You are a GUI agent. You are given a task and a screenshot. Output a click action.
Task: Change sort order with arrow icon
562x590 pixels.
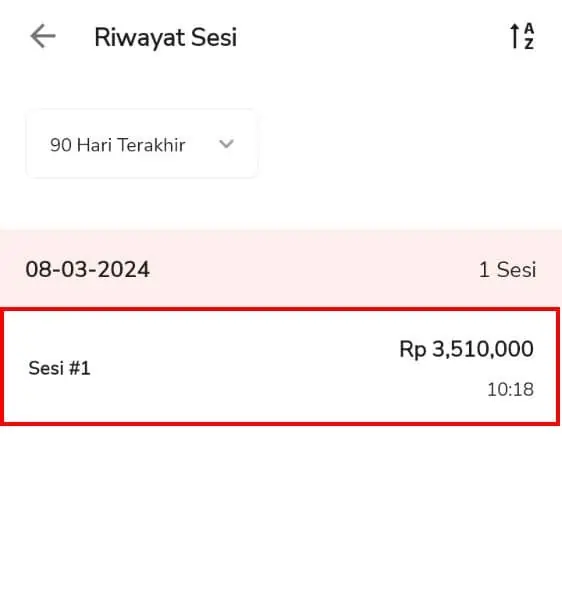coord(522,36)
